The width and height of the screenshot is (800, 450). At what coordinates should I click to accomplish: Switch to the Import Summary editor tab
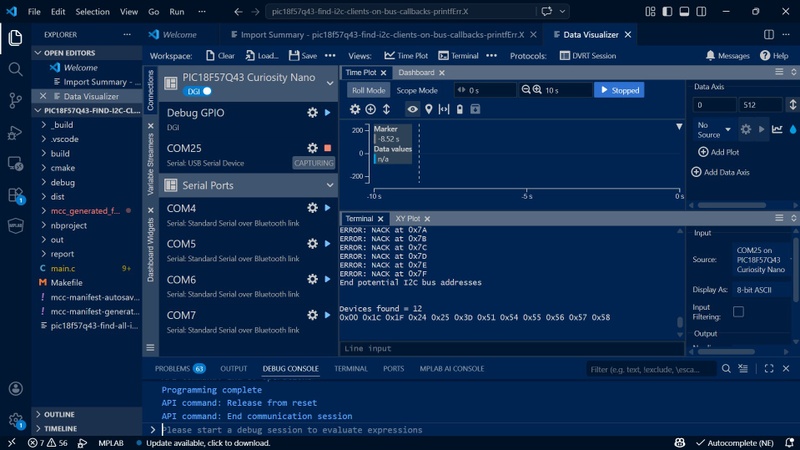pyautogui.click(x=382, y=35)
